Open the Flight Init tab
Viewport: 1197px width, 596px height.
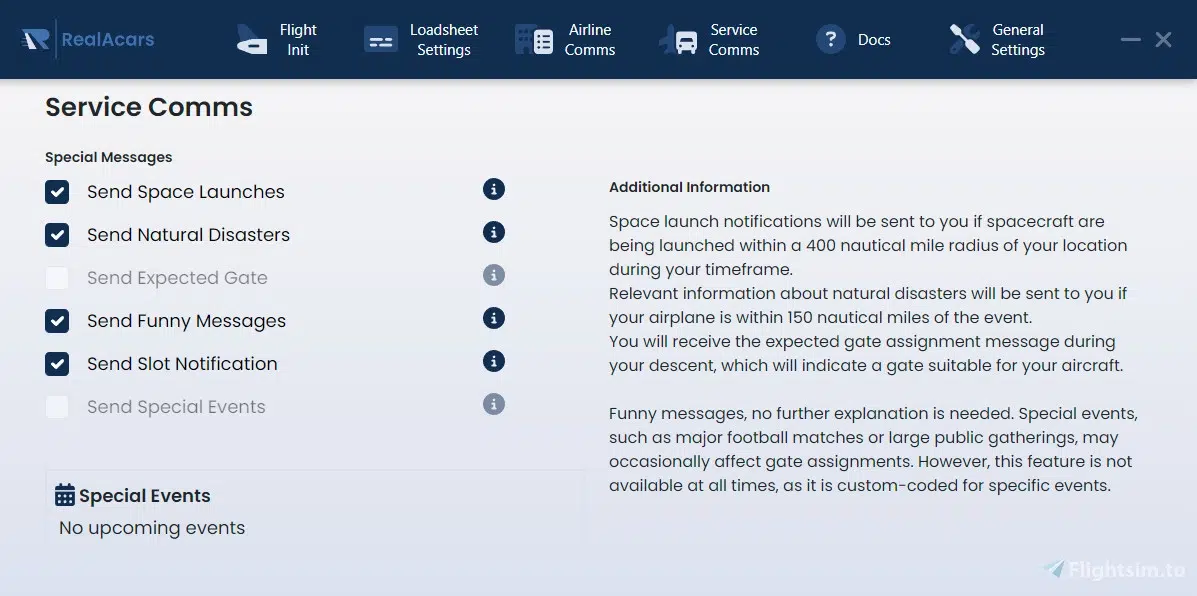point(277,40)
